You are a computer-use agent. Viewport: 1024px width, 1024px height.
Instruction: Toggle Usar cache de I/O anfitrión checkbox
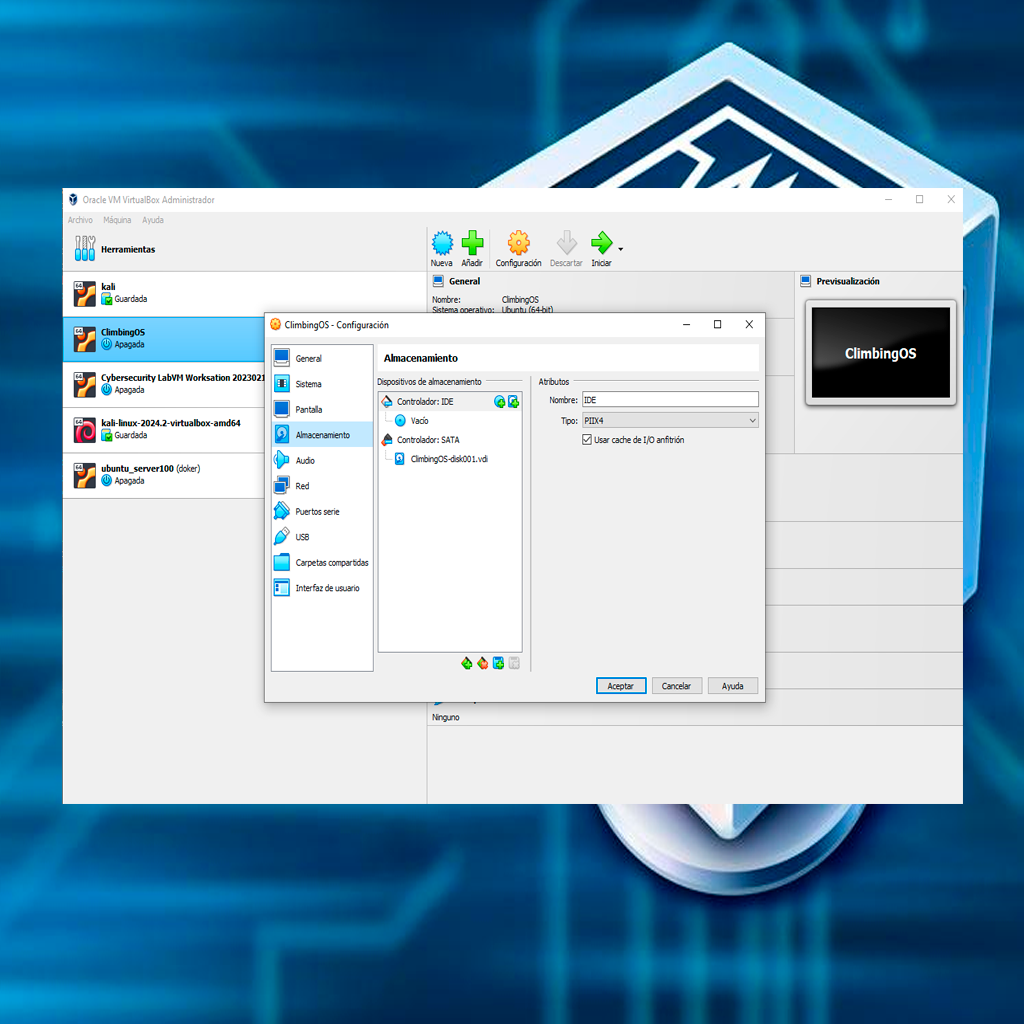point(587,440)
